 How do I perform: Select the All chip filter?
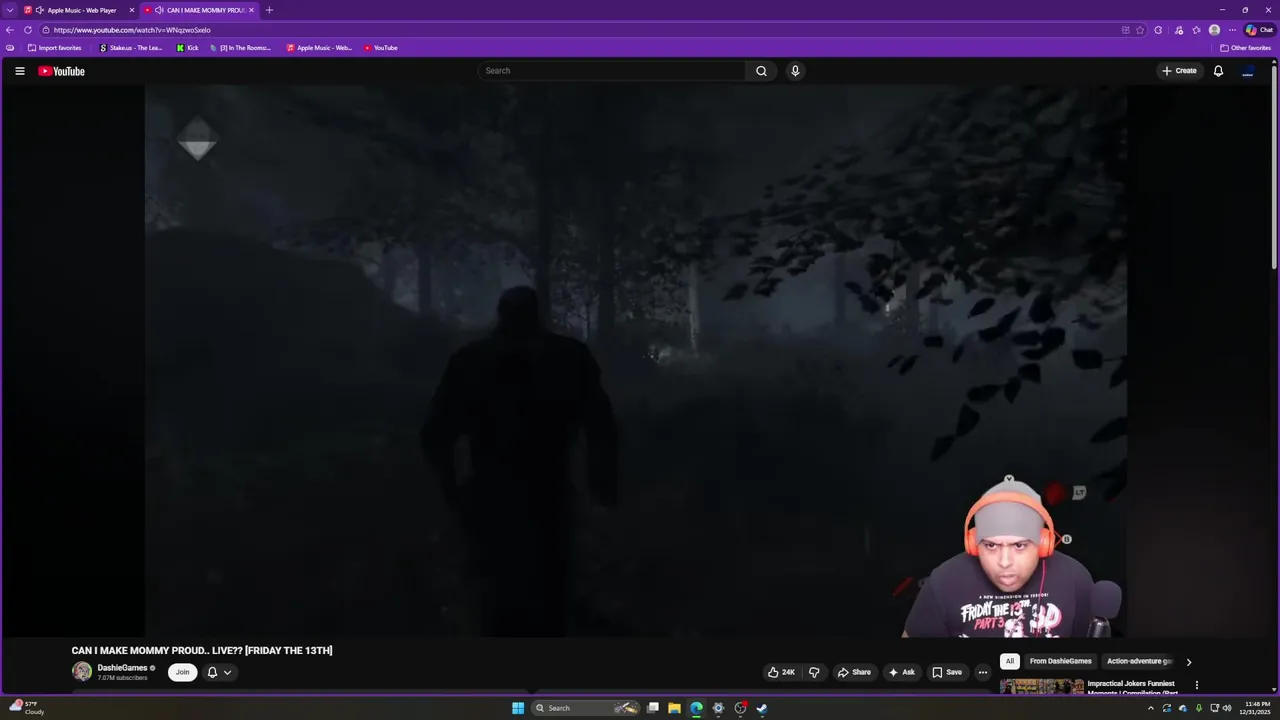[1010, 661]
